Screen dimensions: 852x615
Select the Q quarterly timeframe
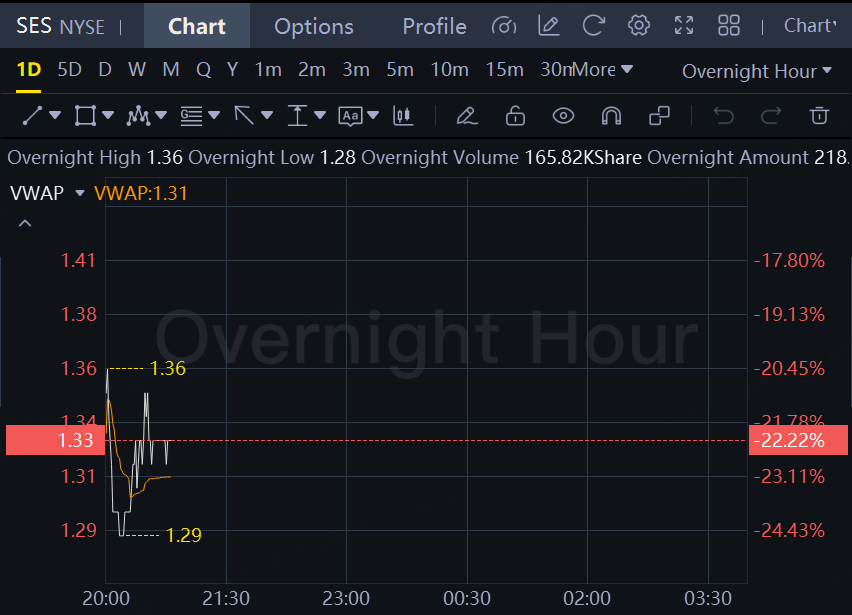coord(203,70)
